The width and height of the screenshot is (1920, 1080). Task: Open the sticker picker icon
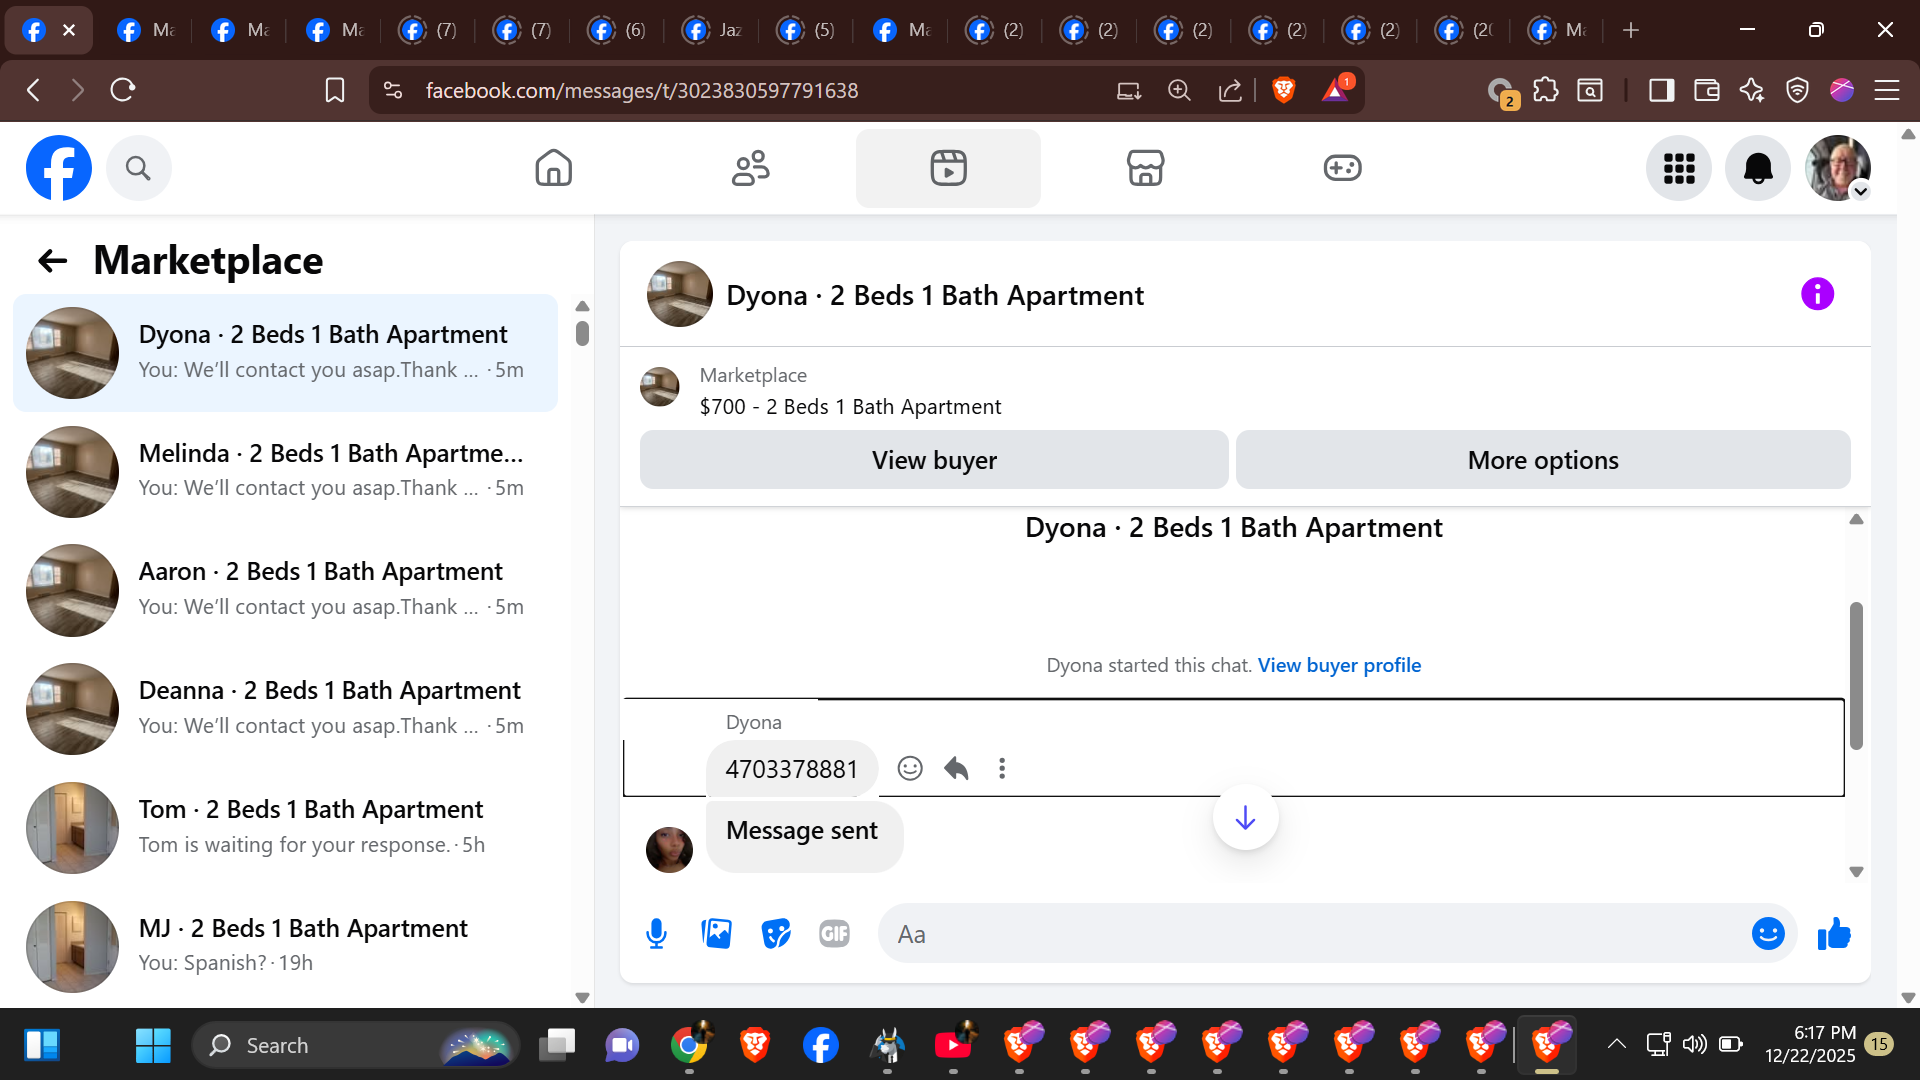pyautogui.click(x=775, y=934)
